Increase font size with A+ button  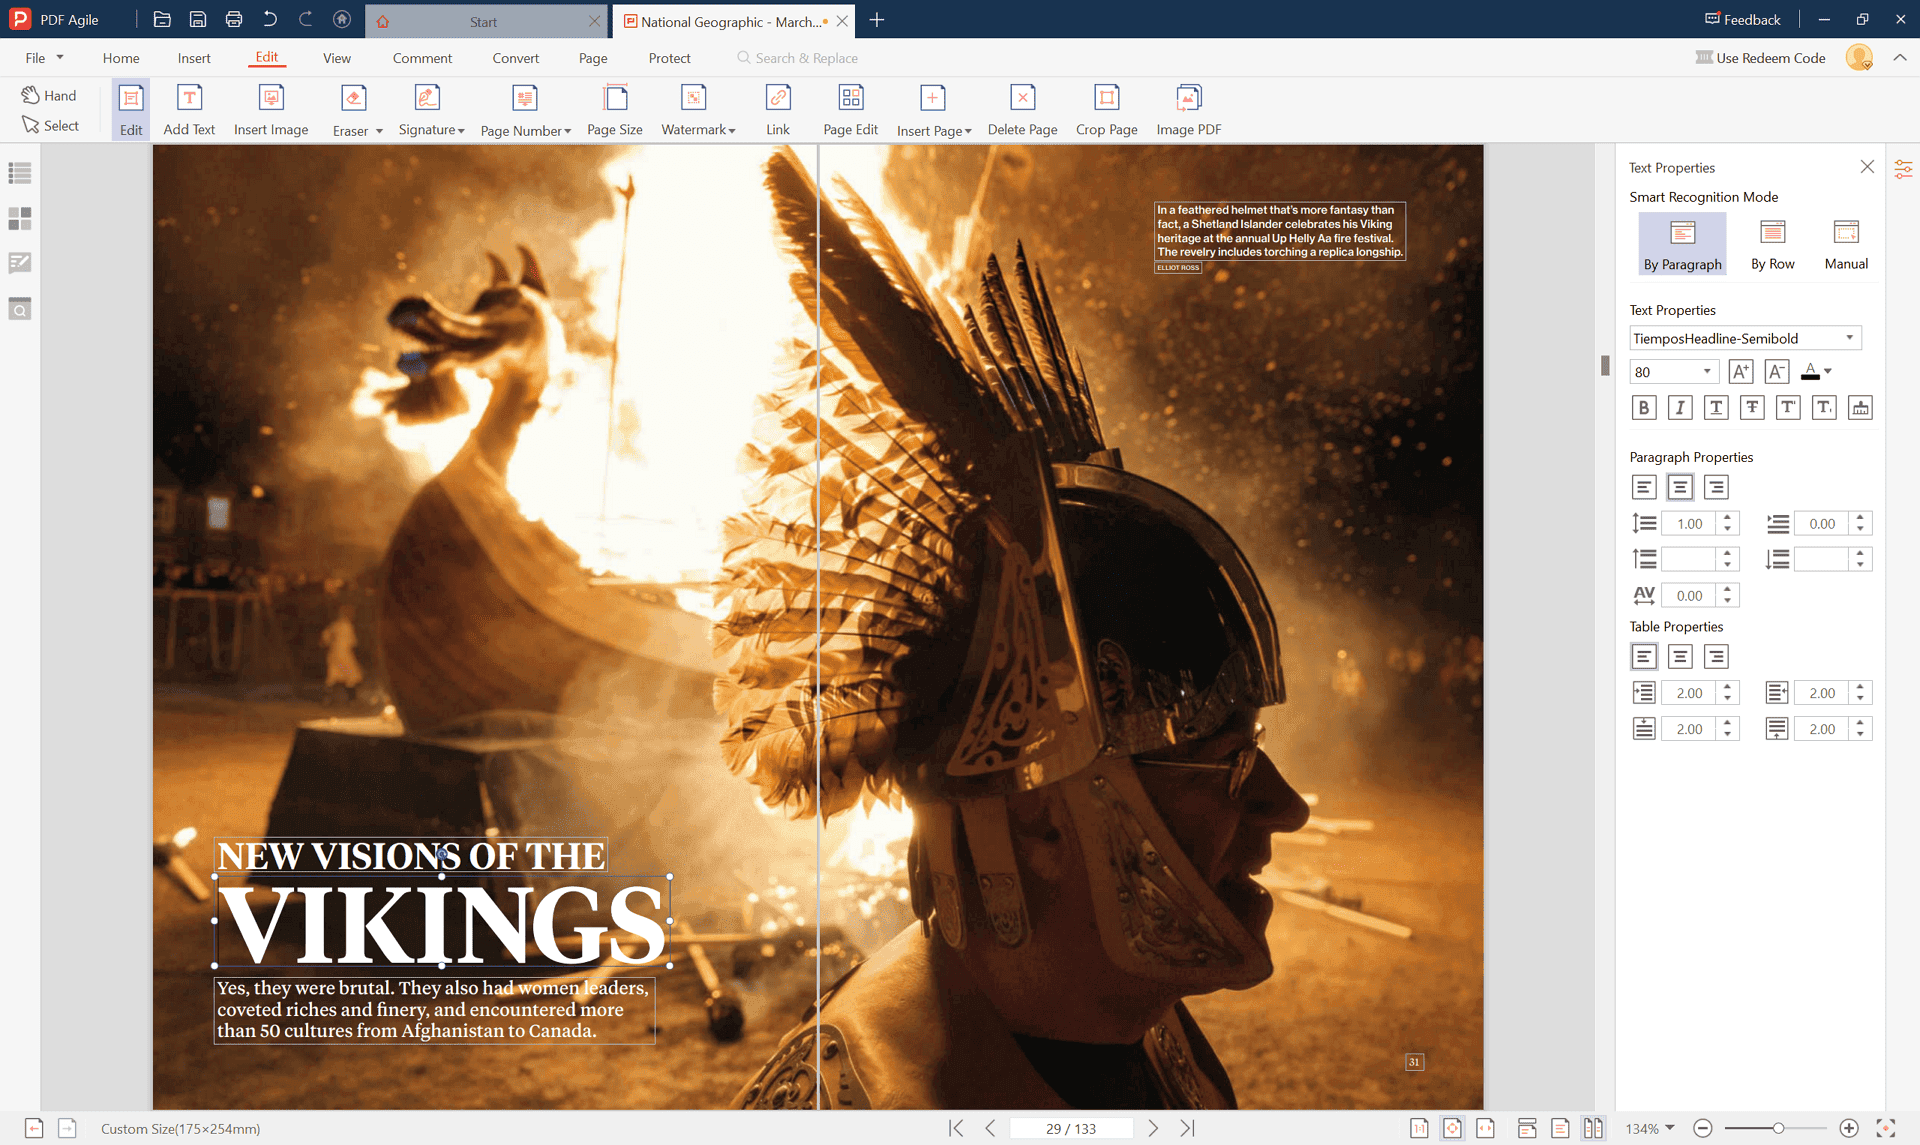pyautogui.click(x=1741, y=372)
